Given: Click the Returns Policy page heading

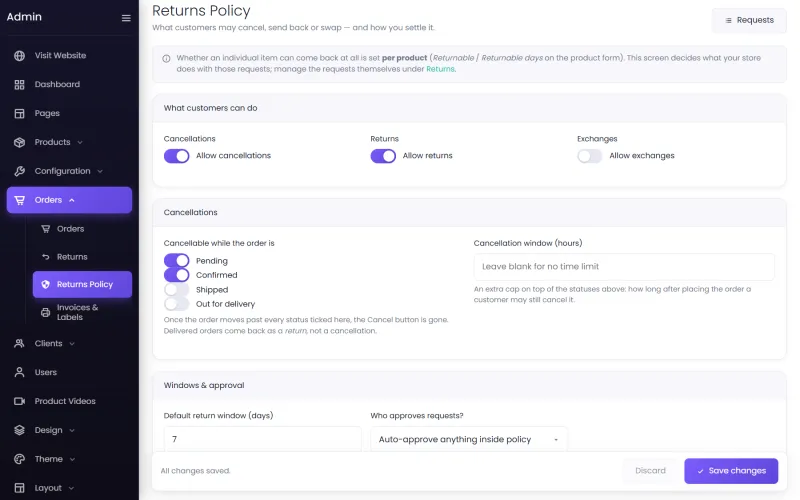Looking at the screenshot, I should coord(201,11).
